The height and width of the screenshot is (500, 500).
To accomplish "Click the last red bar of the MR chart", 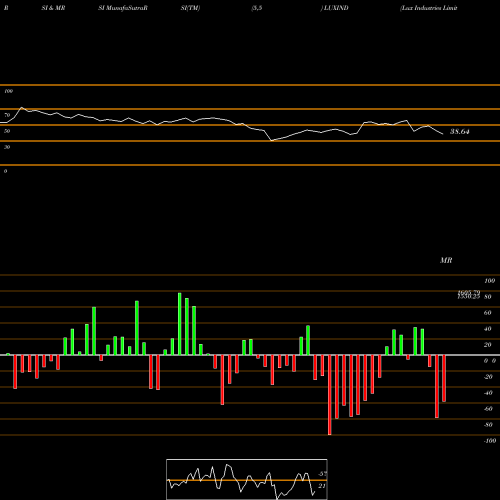I will click(x=444, y=378).
